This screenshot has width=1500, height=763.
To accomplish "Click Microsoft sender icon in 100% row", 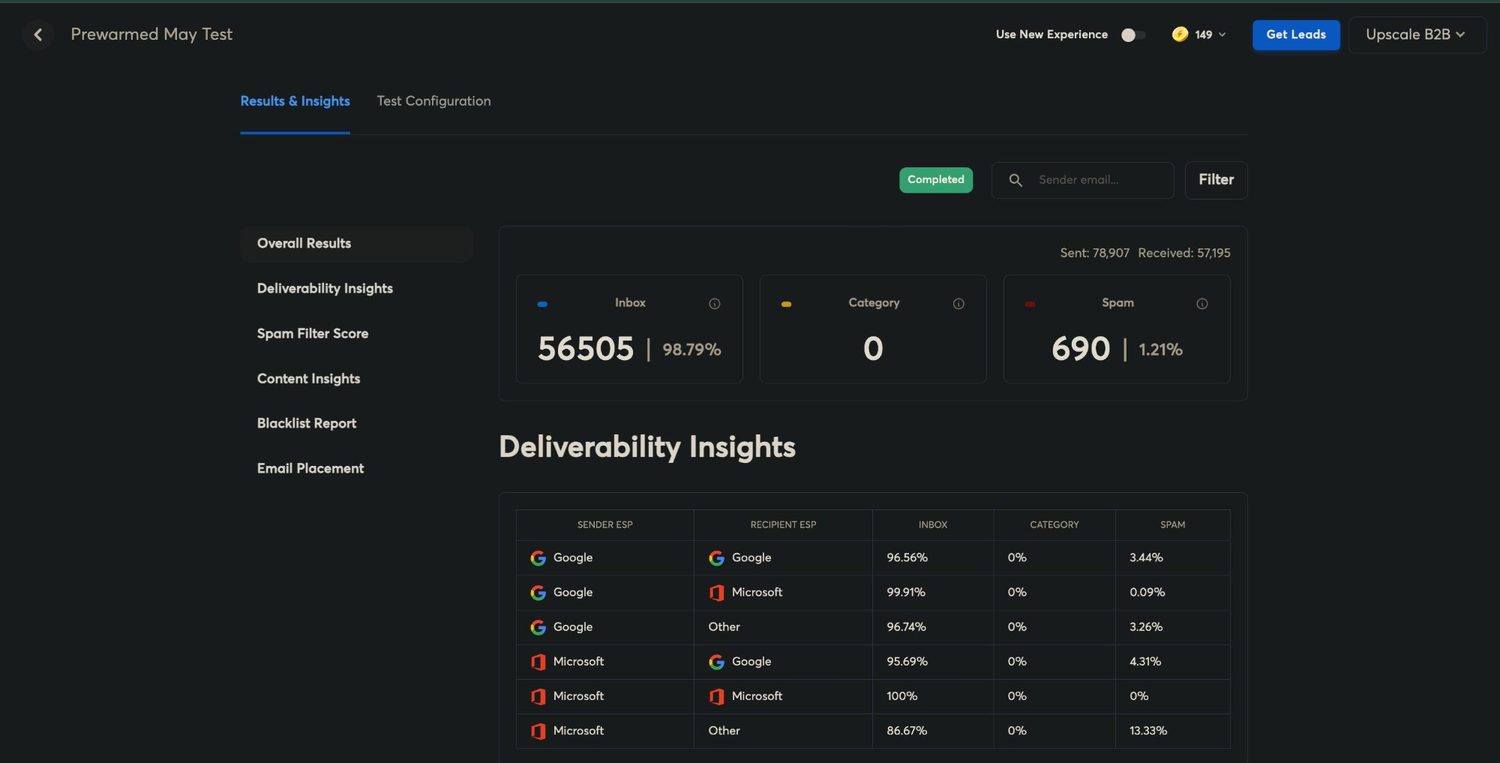I will click(x=538, y=697).
